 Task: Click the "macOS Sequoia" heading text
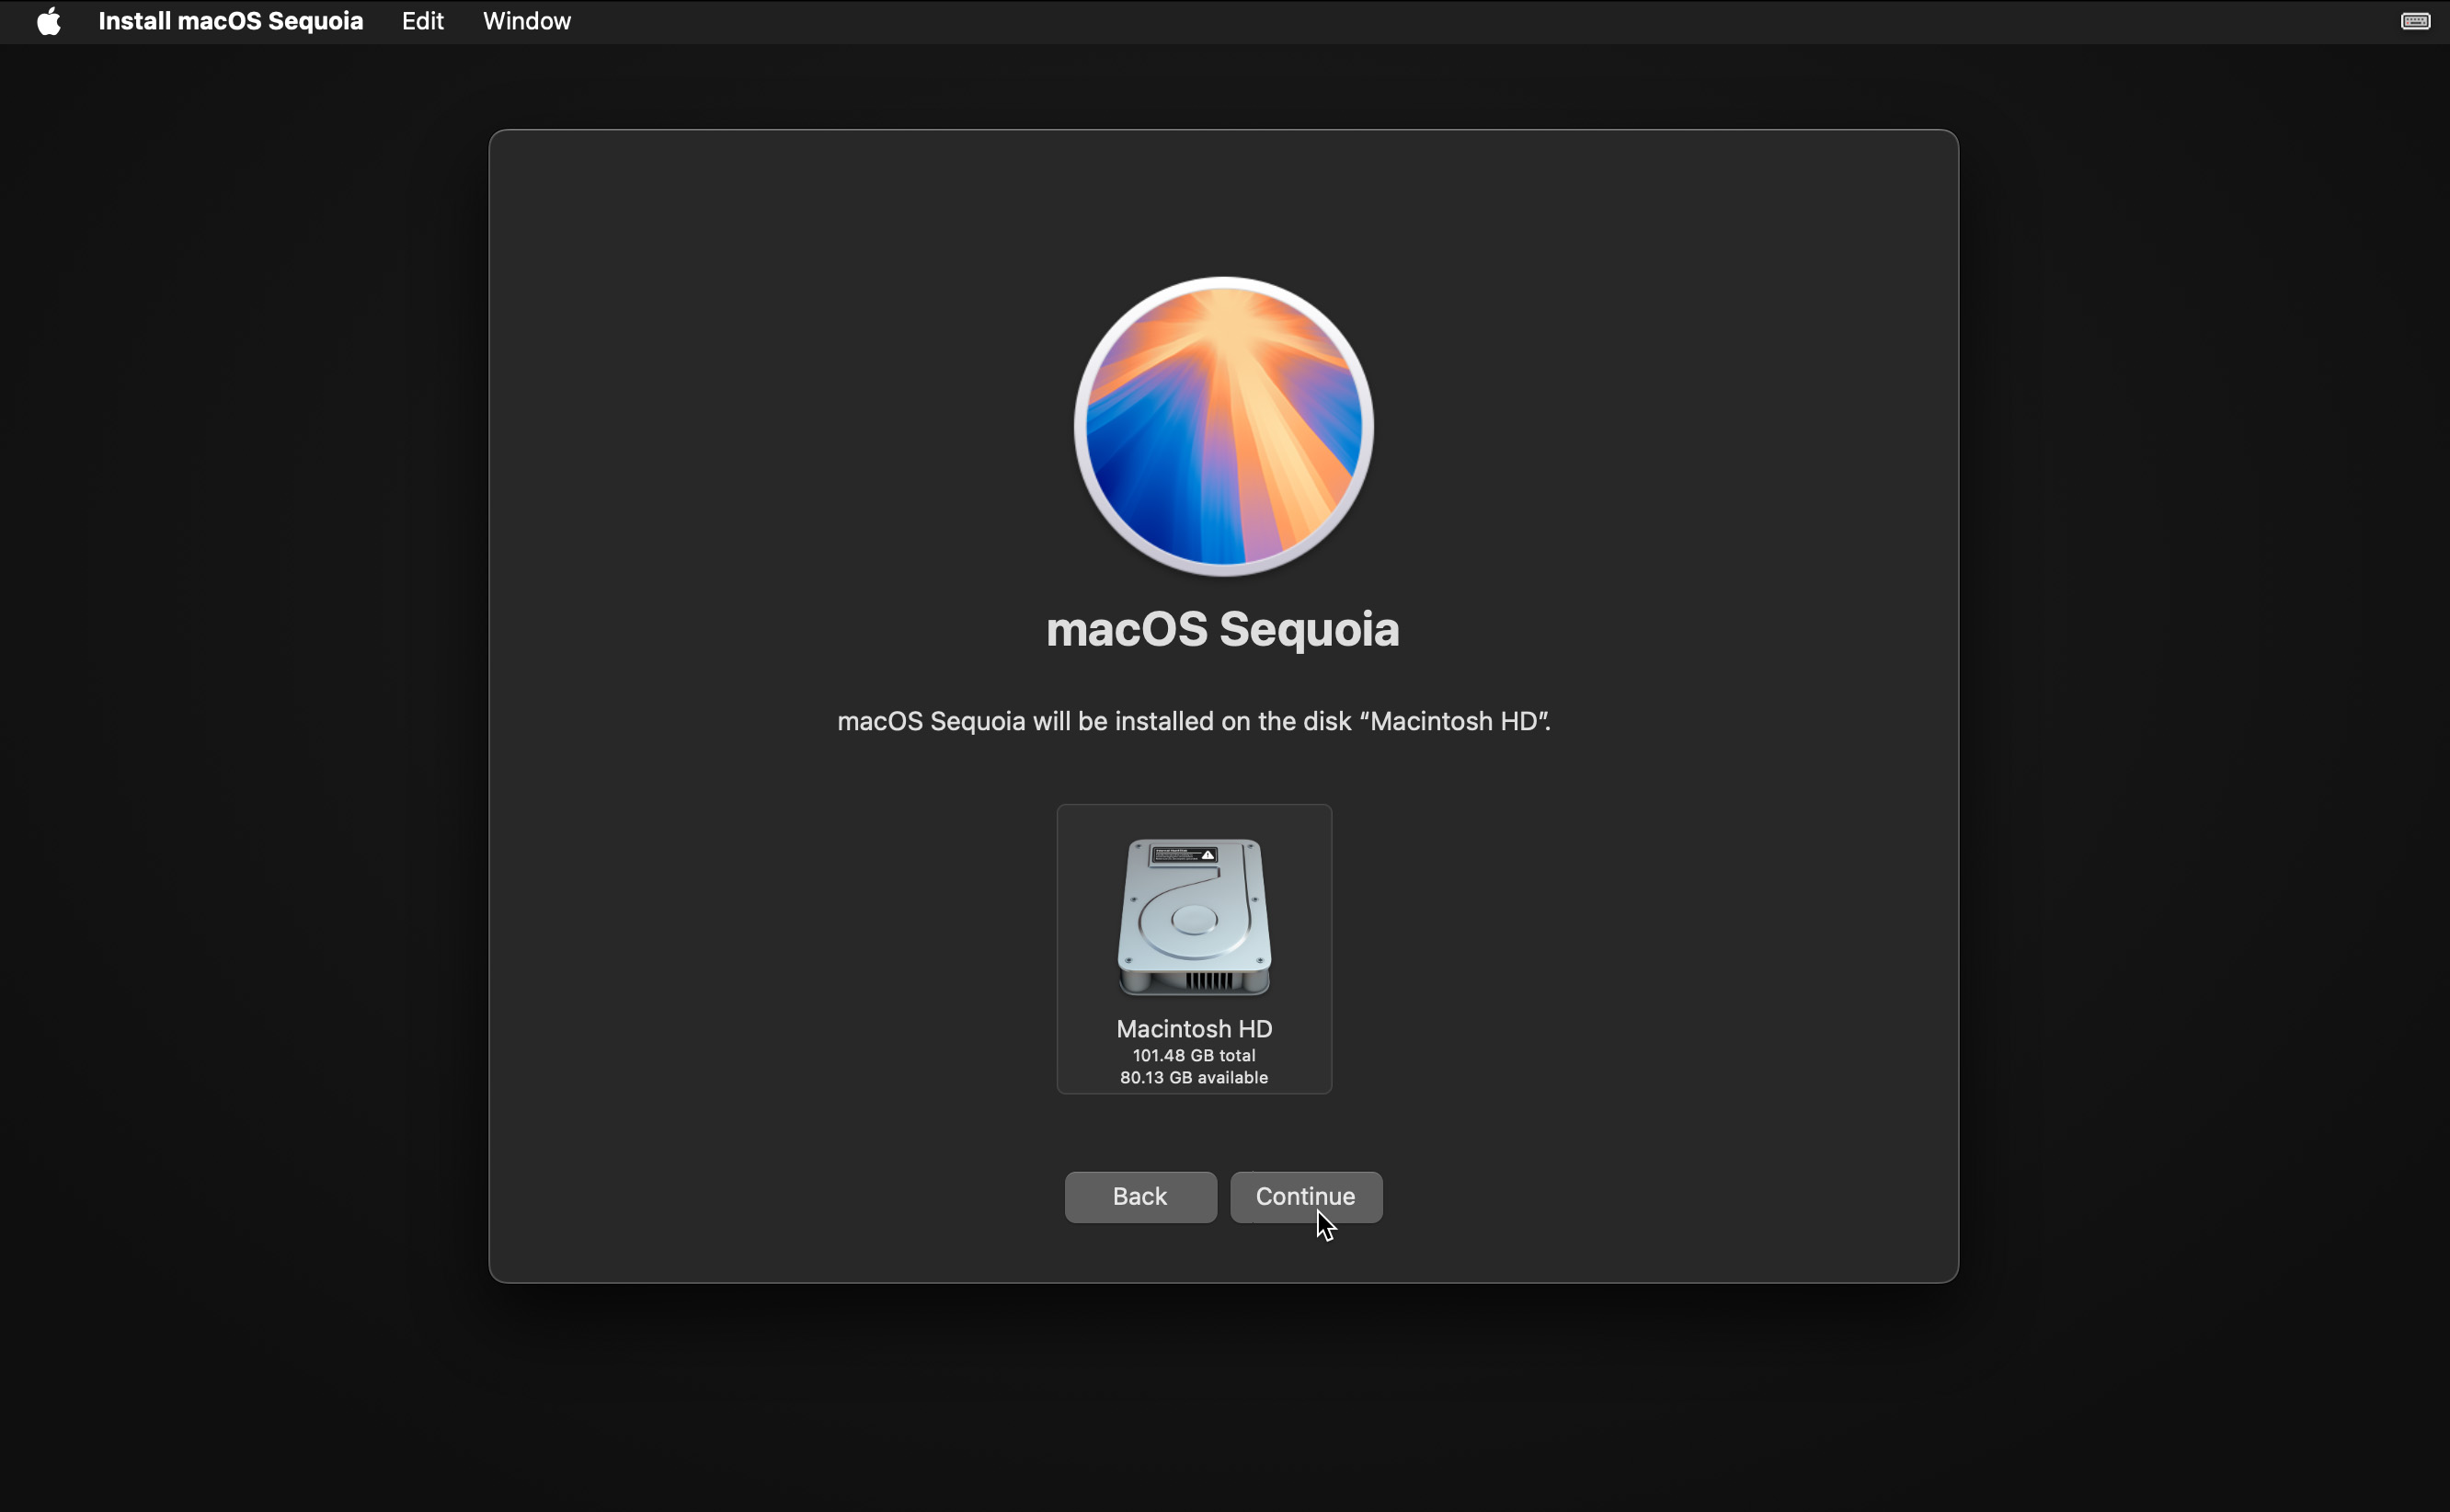click(x=1223, y=630)
